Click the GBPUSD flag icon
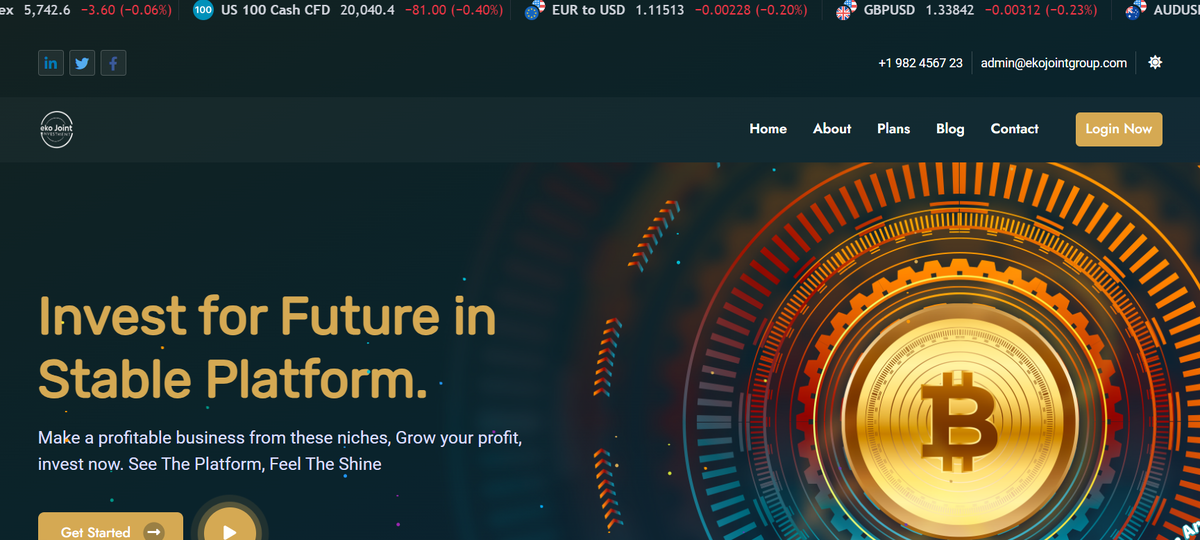 846,11
